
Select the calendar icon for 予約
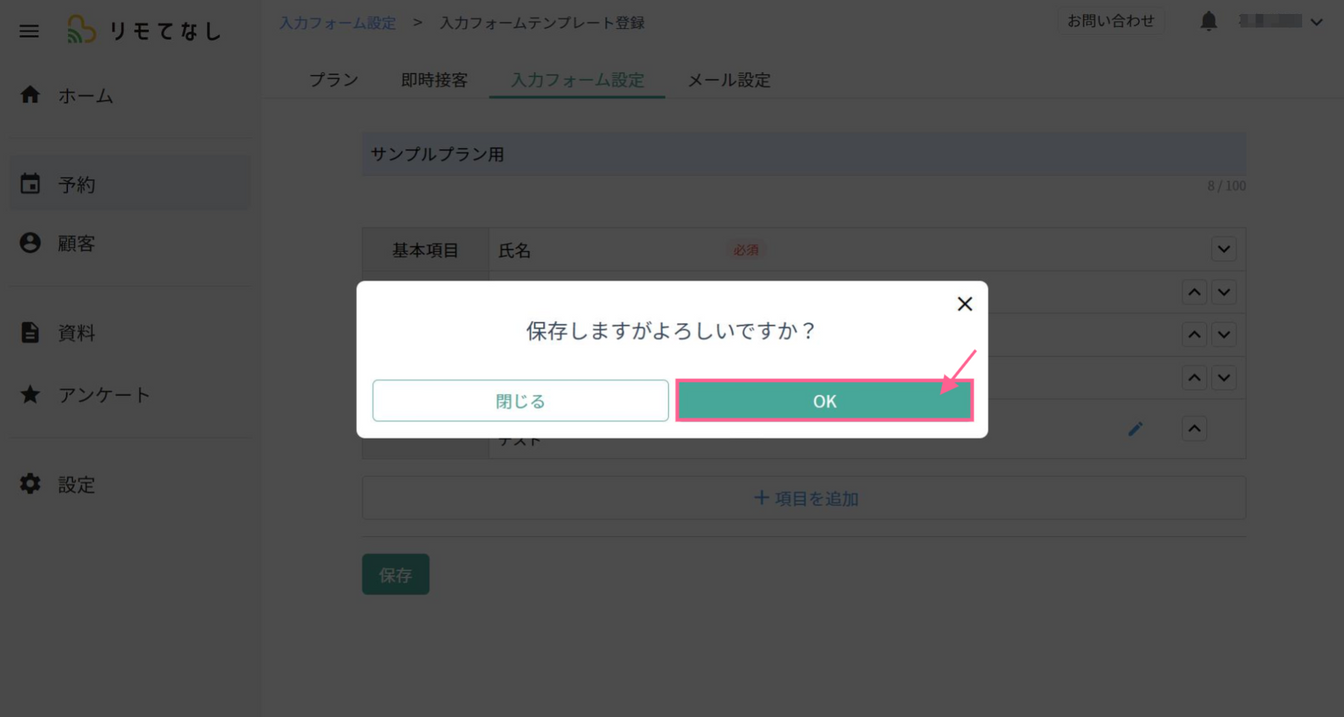[30, 184]
